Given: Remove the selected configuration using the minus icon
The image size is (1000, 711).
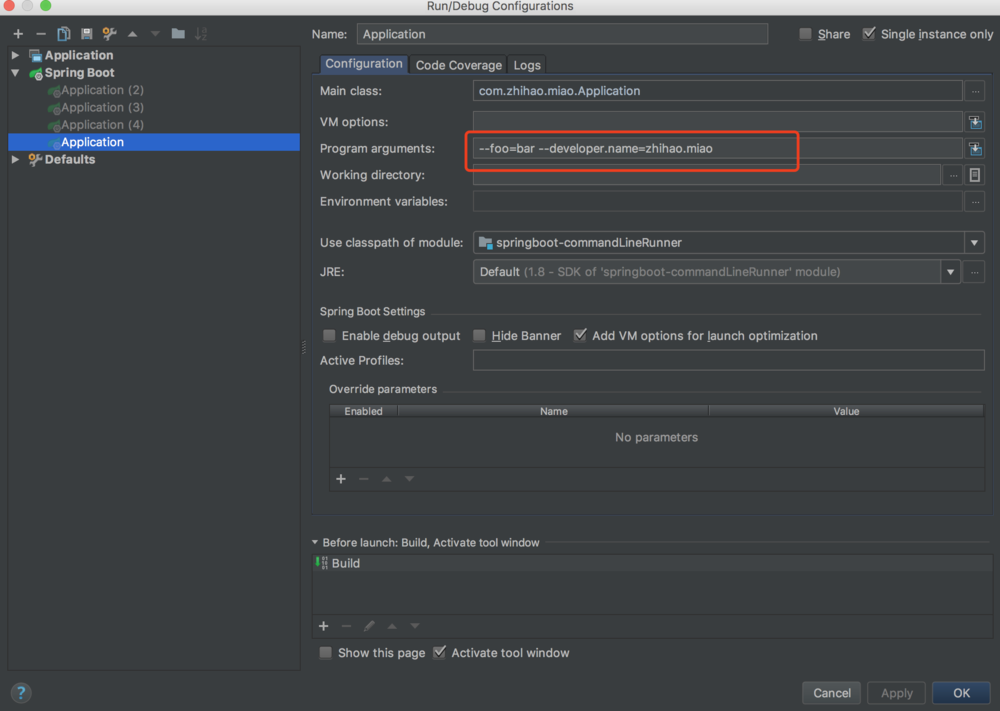Looking at the screenshot, I should click(x=40, y=33).
